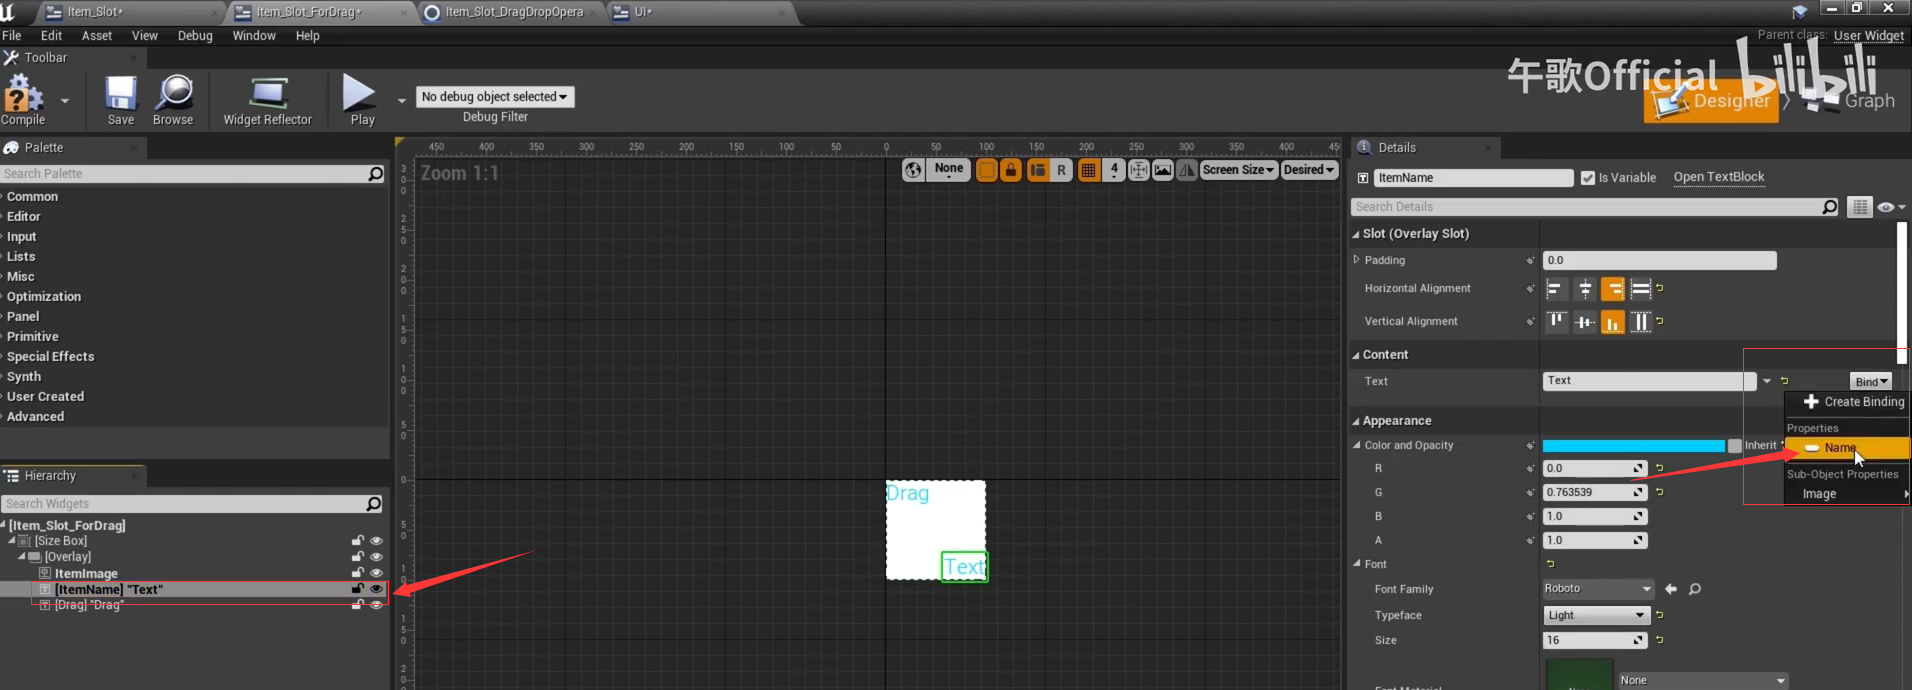Viewport: 1912px width, 690px height.
Task: Open the Asset menu
Action: tap(97, 35)
